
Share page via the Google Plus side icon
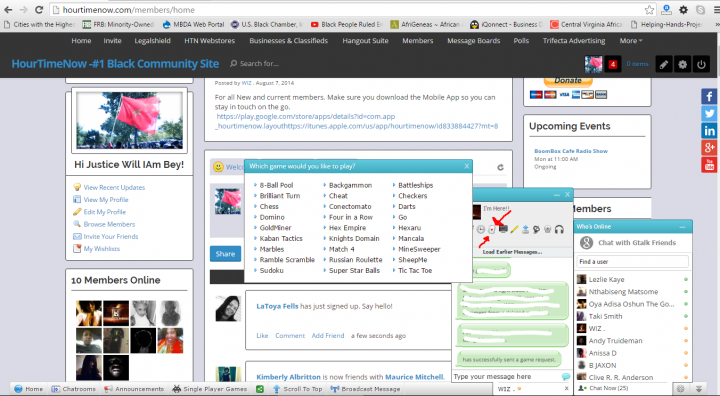pos(709,147)
